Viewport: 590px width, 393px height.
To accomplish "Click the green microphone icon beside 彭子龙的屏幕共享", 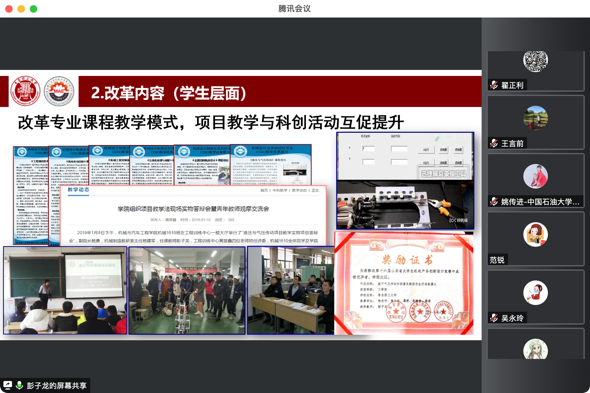I will tap(19, 385).
